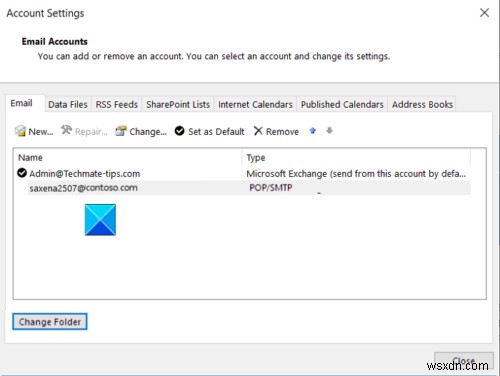Open the Internet Calendars tab
The height and width of the screenshot is (376, 500).
(255, 104)
